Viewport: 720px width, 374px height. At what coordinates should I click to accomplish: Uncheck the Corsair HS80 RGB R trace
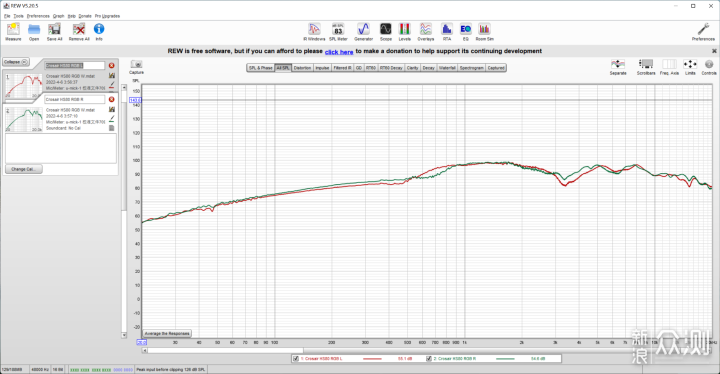click(x=429, y=358)
